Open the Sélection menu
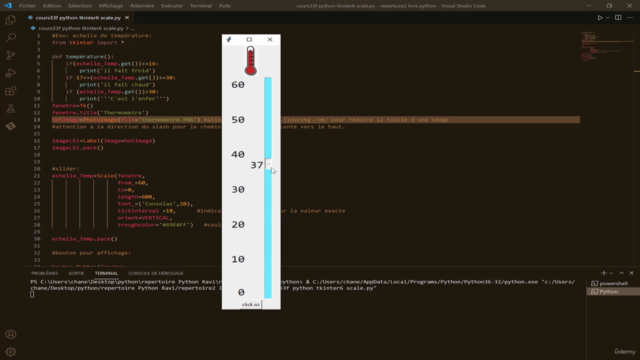The height and width of the screenshot is (360, 640). coord(80,6)
